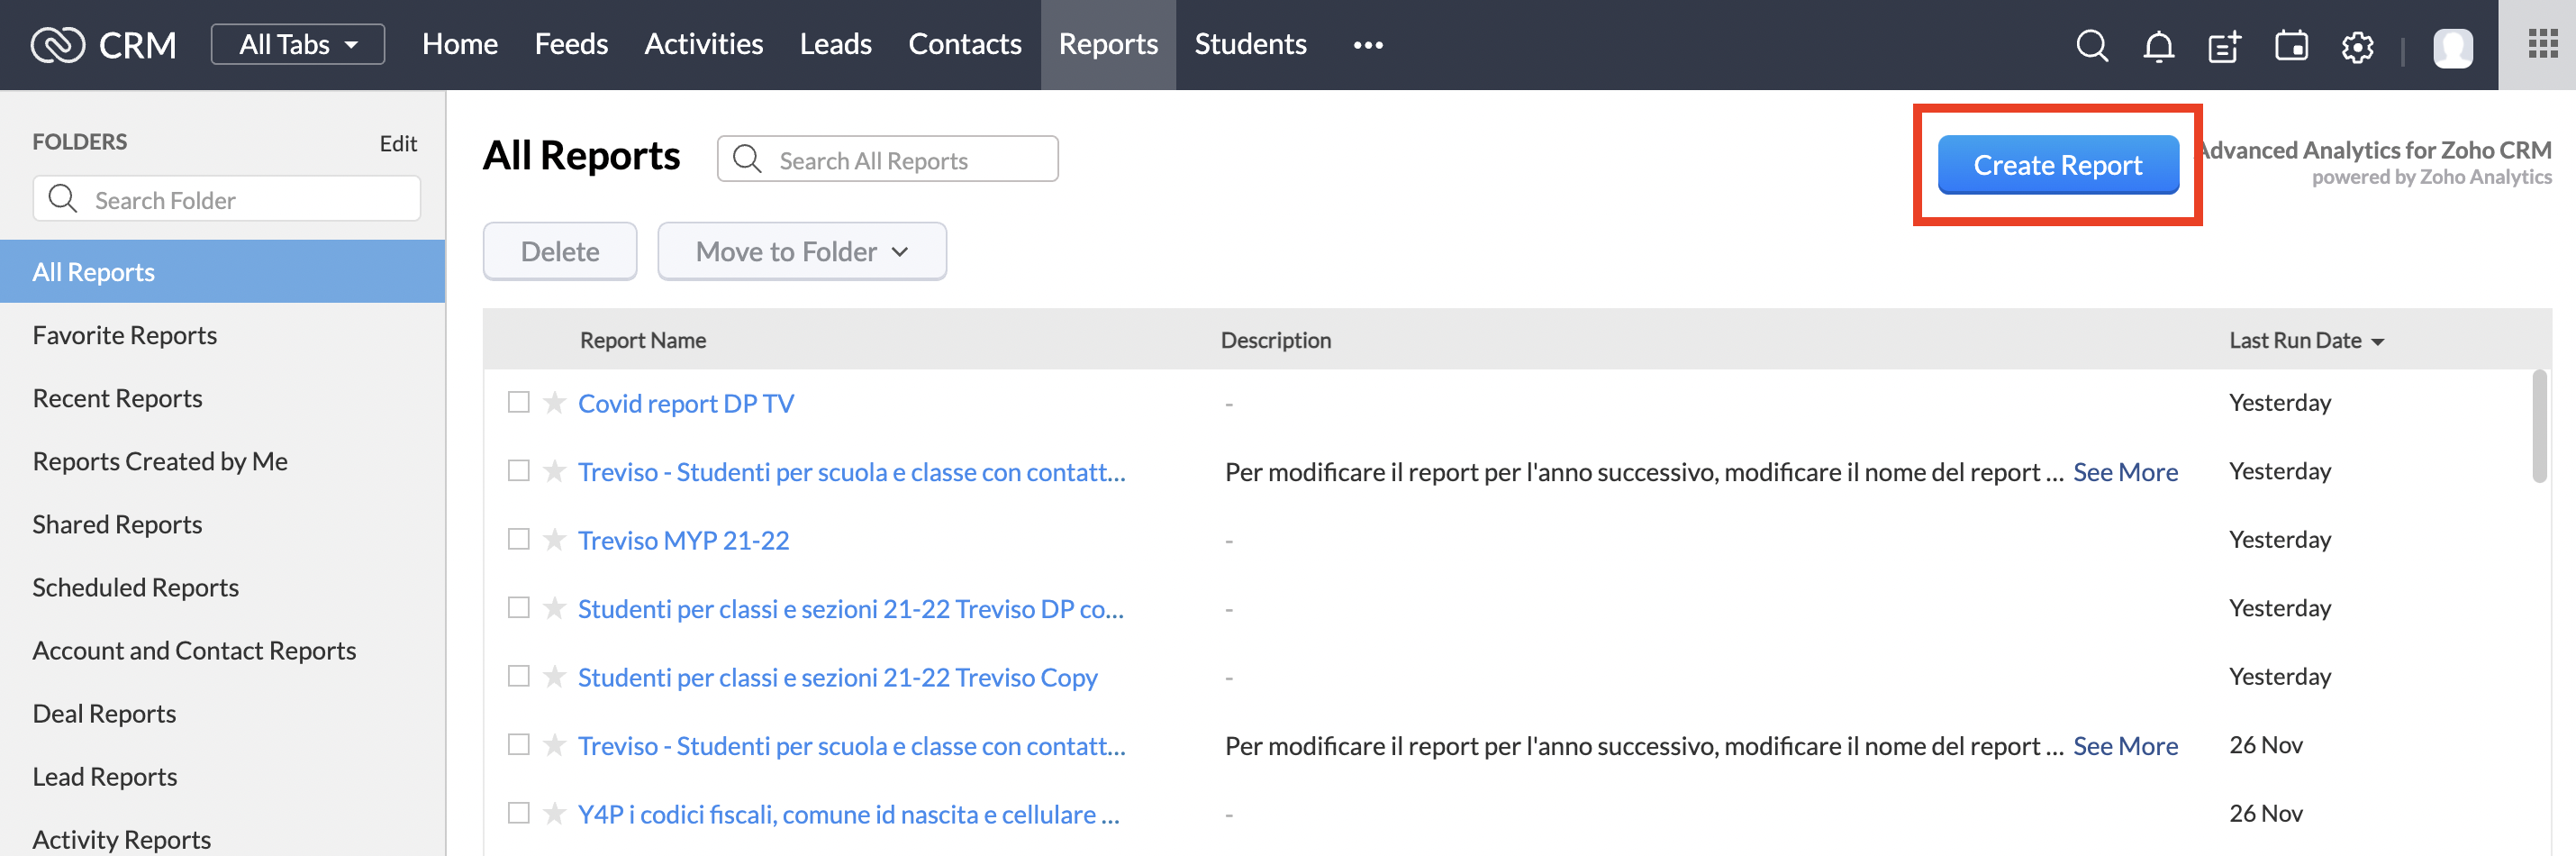This screenshot has height=856, width=2576.
Task: Open the Move to Folder dropdown
Action: [801, 251]
